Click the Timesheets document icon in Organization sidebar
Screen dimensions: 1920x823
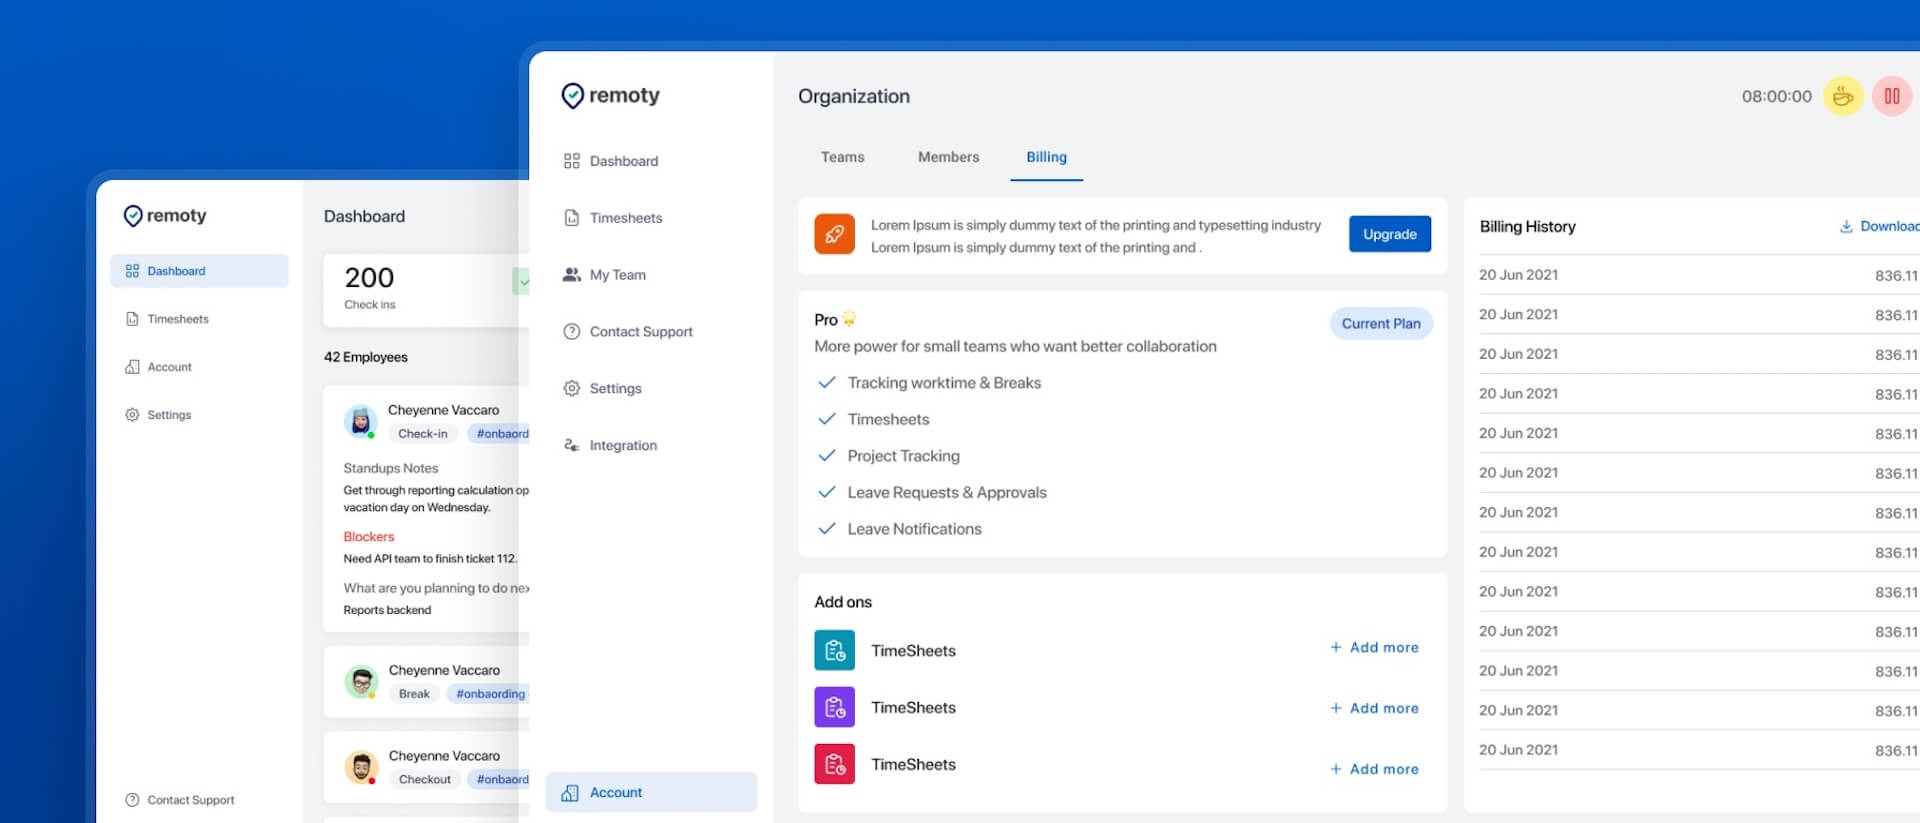point(571,217)
